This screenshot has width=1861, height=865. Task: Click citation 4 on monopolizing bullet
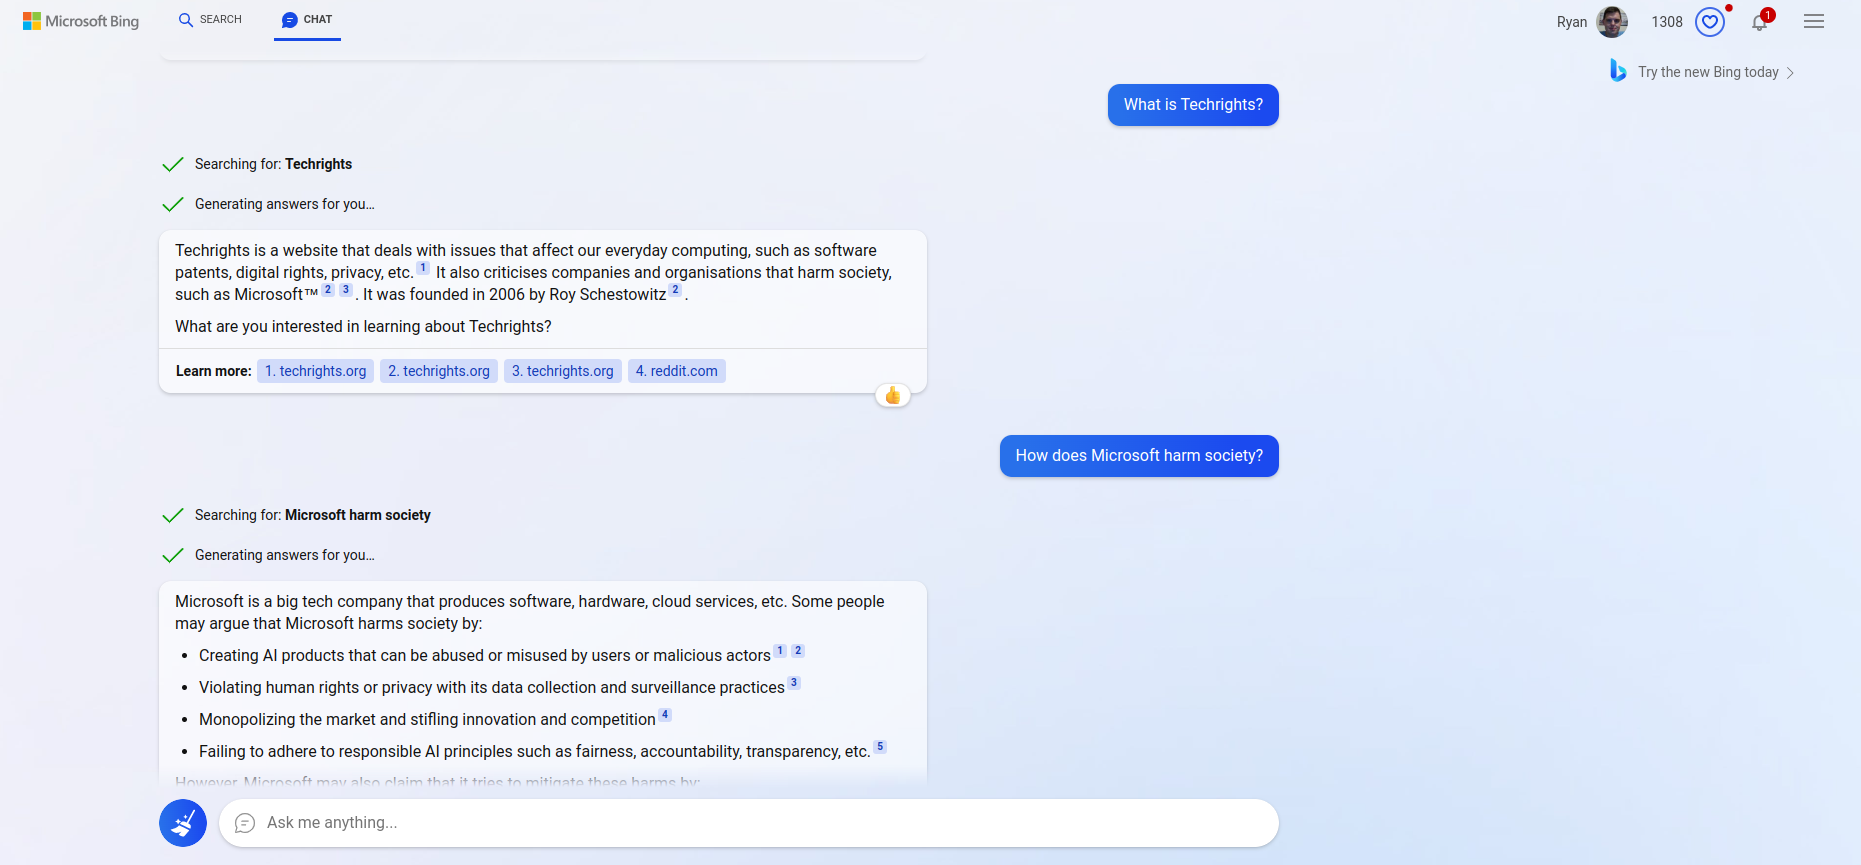click(665, 715)
